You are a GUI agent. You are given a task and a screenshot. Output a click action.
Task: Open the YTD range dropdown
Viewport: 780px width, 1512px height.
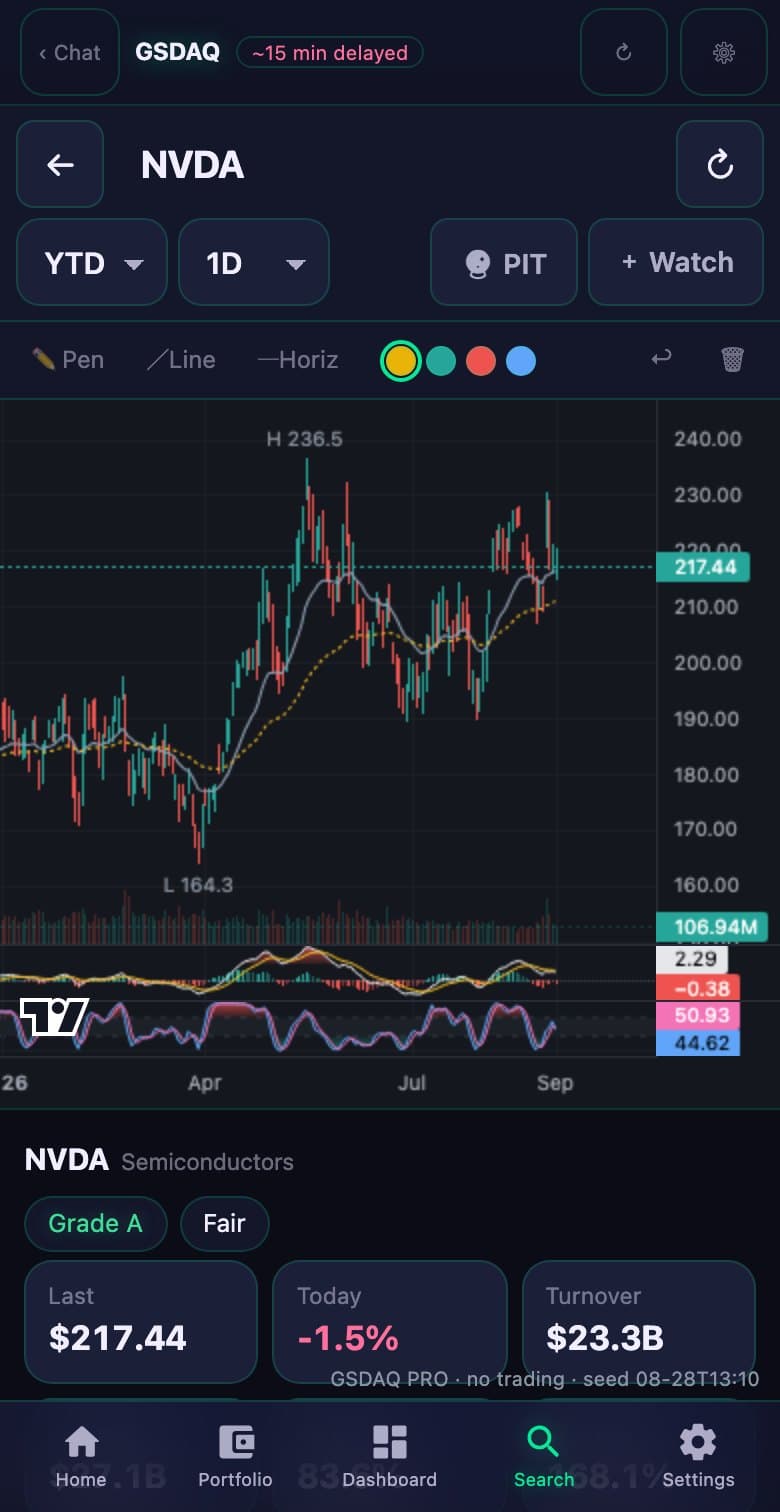coord(92,262)
